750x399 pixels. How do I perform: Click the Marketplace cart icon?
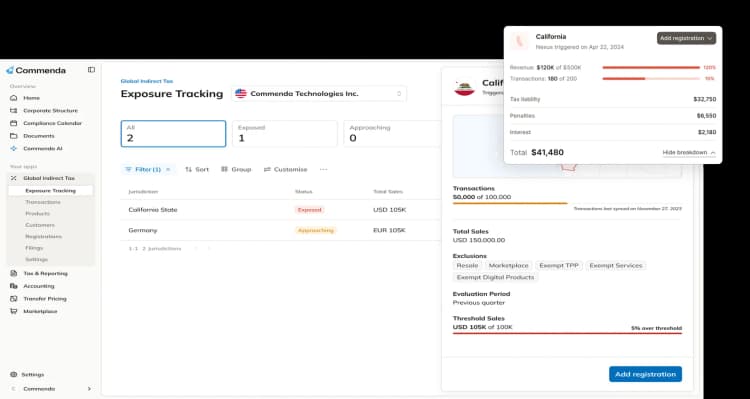13,311
